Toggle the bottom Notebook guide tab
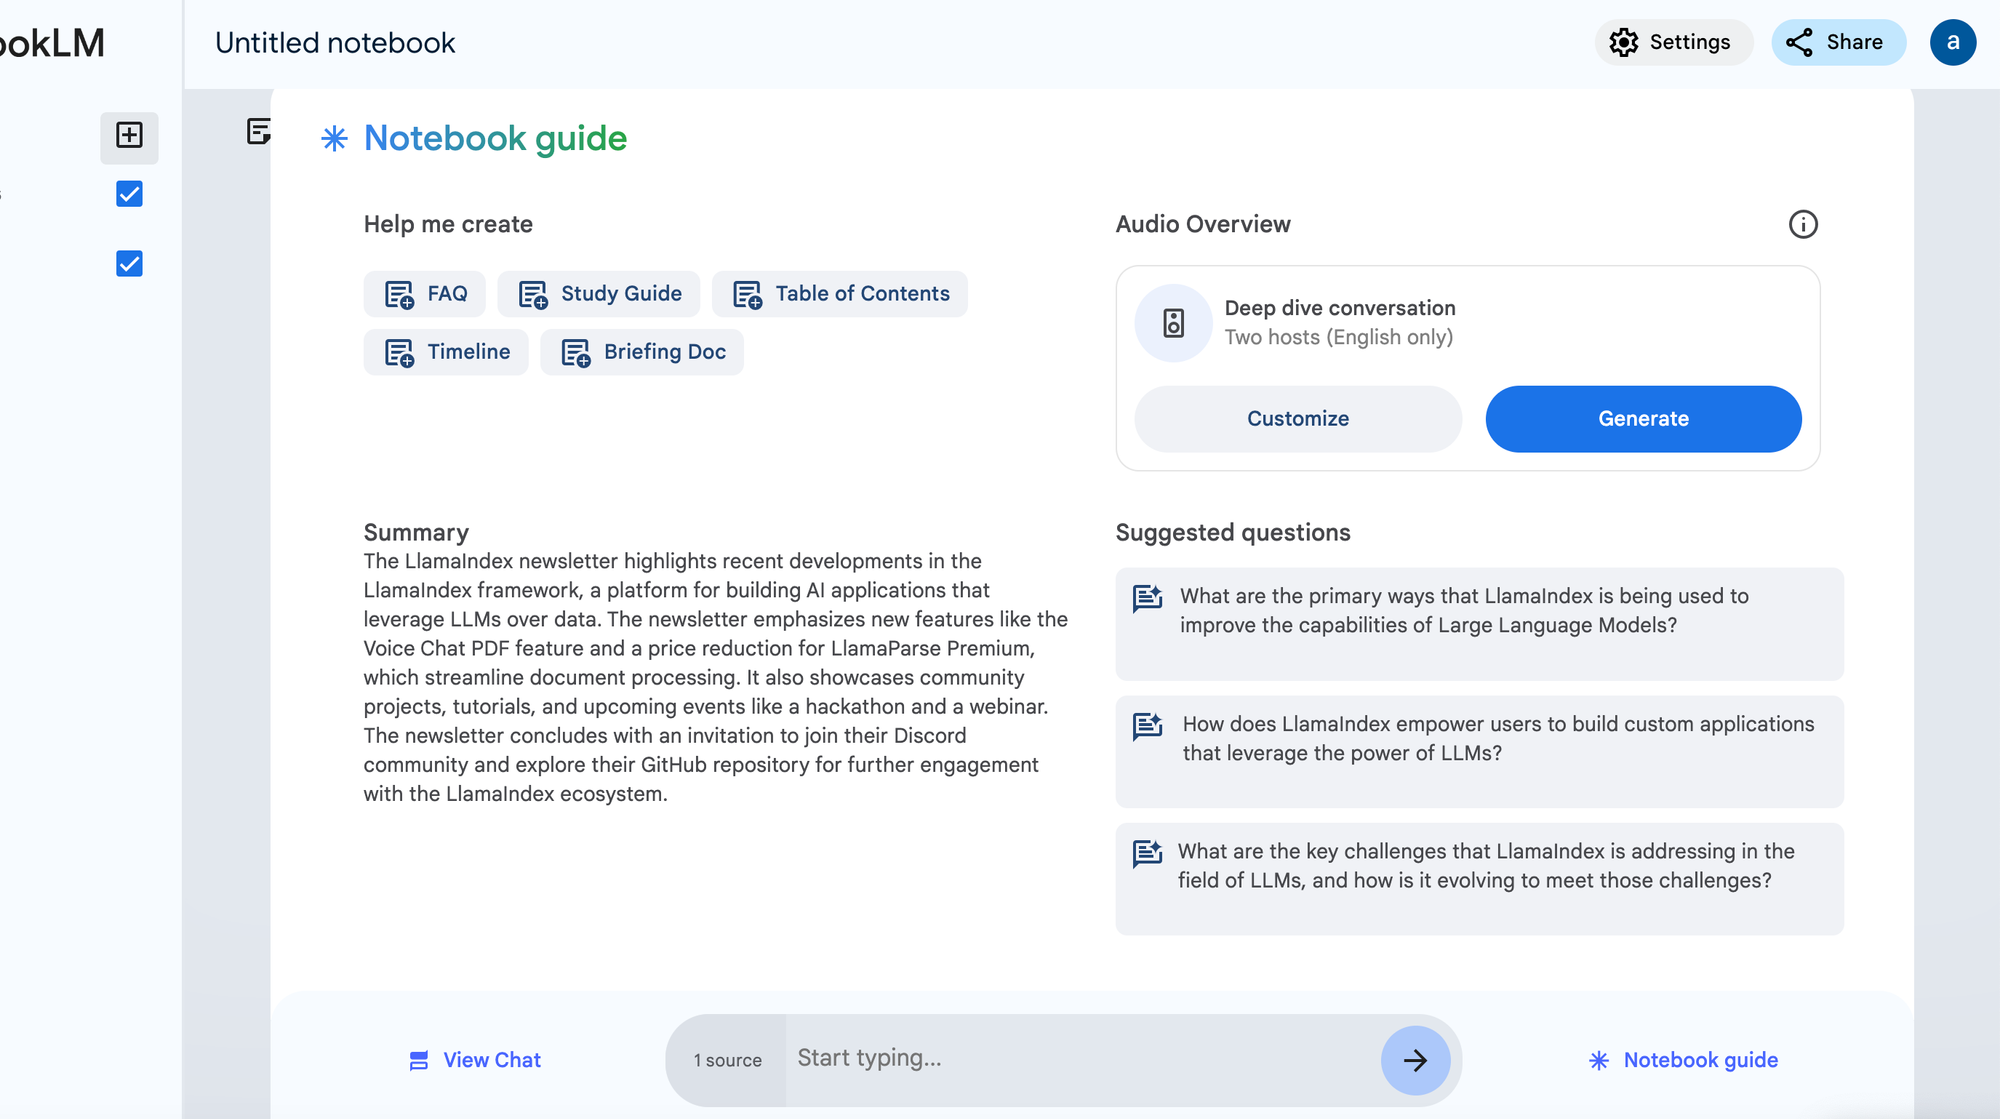2000x1119 pixels. coord(1683,1060)
